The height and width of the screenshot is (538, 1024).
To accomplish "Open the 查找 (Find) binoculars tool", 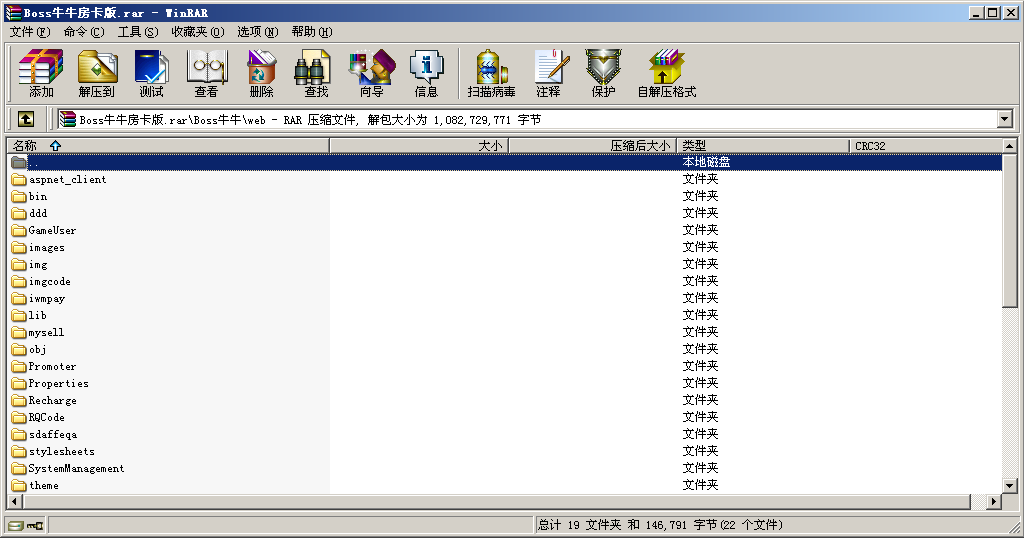I will [x=316, y=74].
